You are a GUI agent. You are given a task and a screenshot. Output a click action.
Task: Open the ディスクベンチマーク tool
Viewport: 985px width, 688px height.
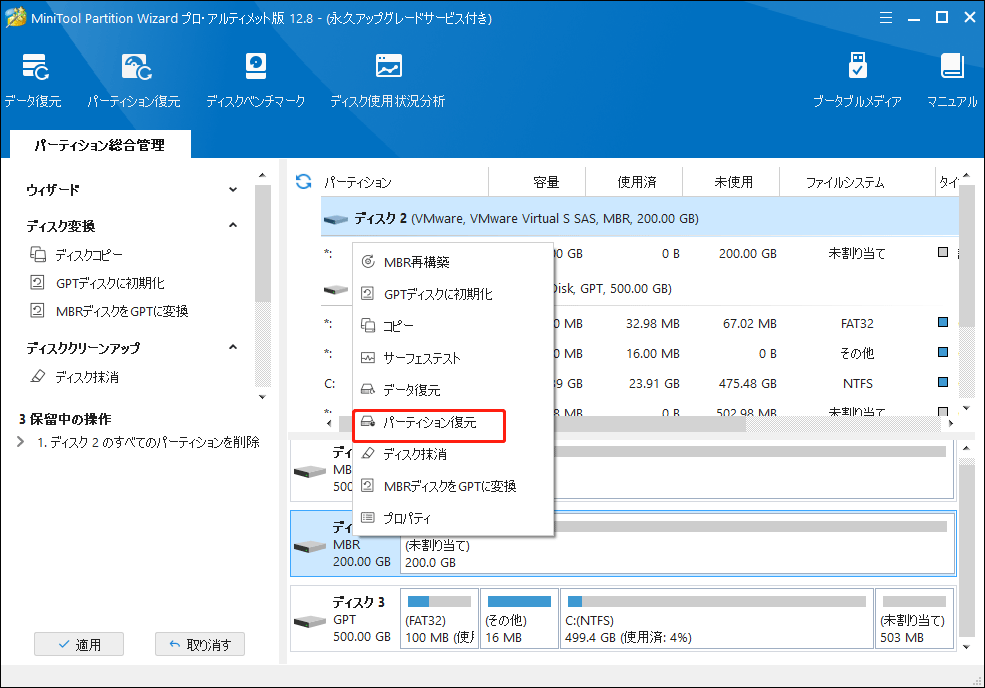point(255,80)
